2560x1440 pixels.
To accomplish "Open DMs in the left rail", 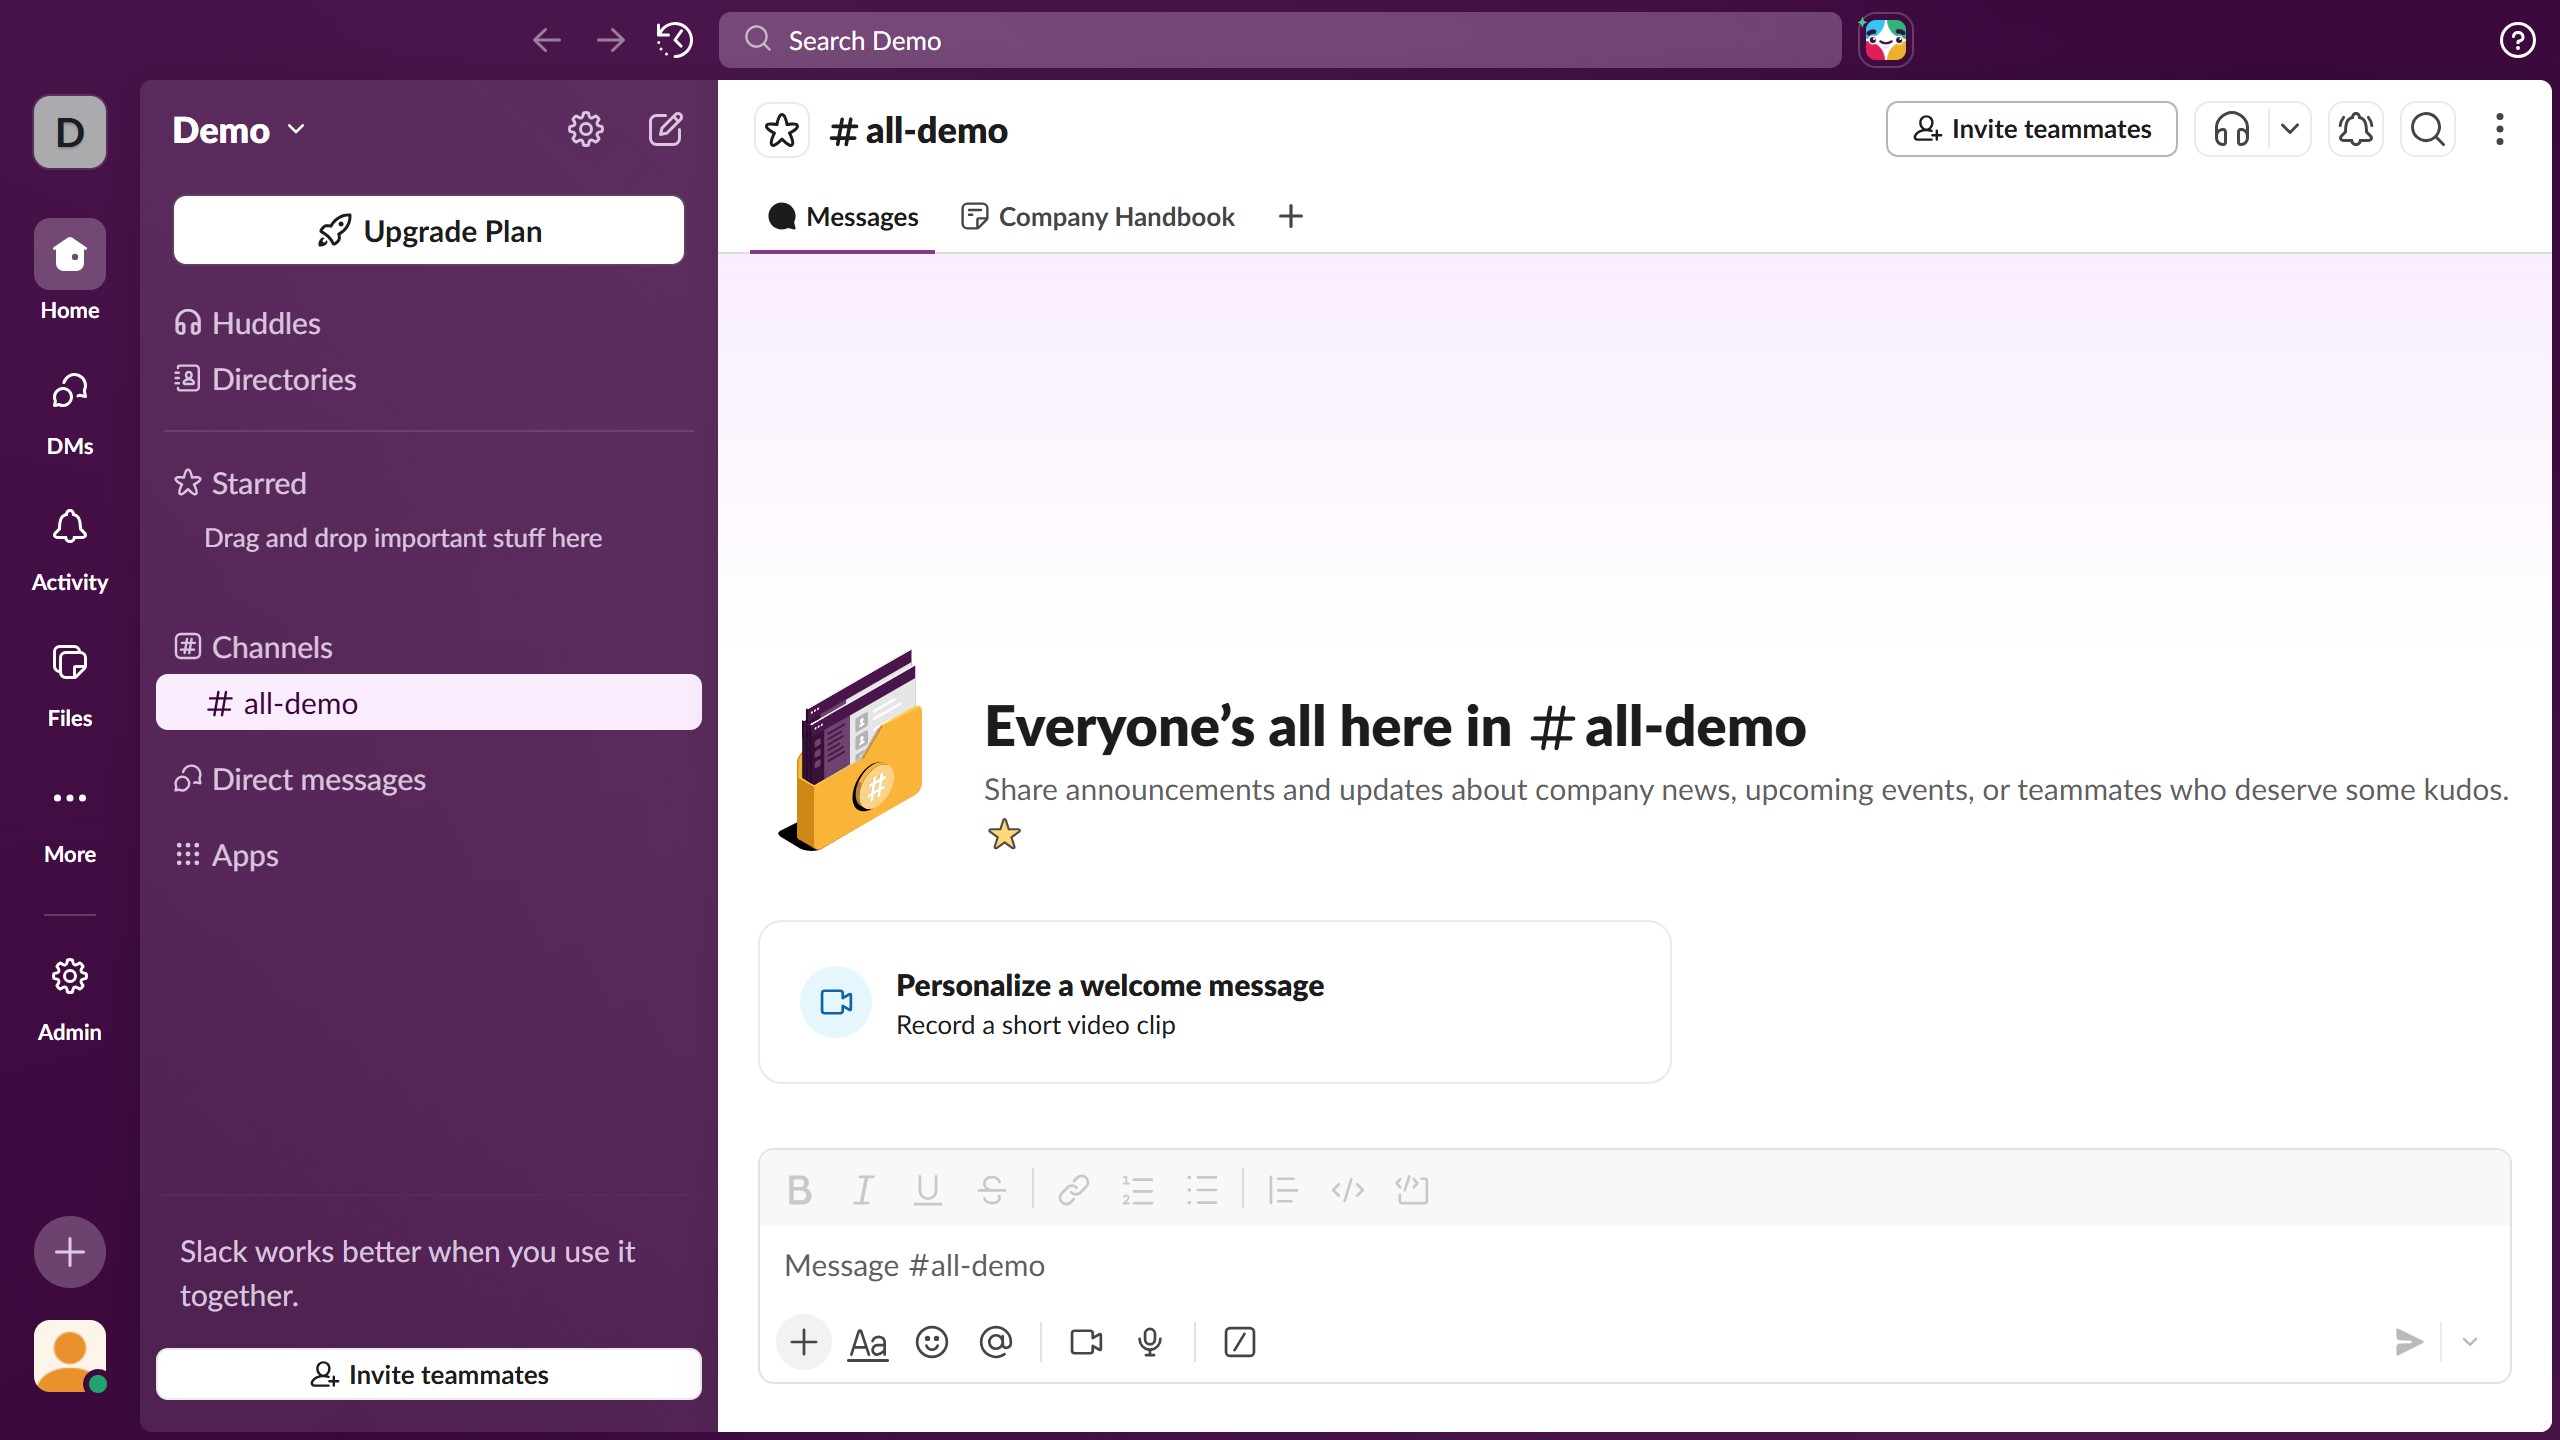I will pos(70,414).
